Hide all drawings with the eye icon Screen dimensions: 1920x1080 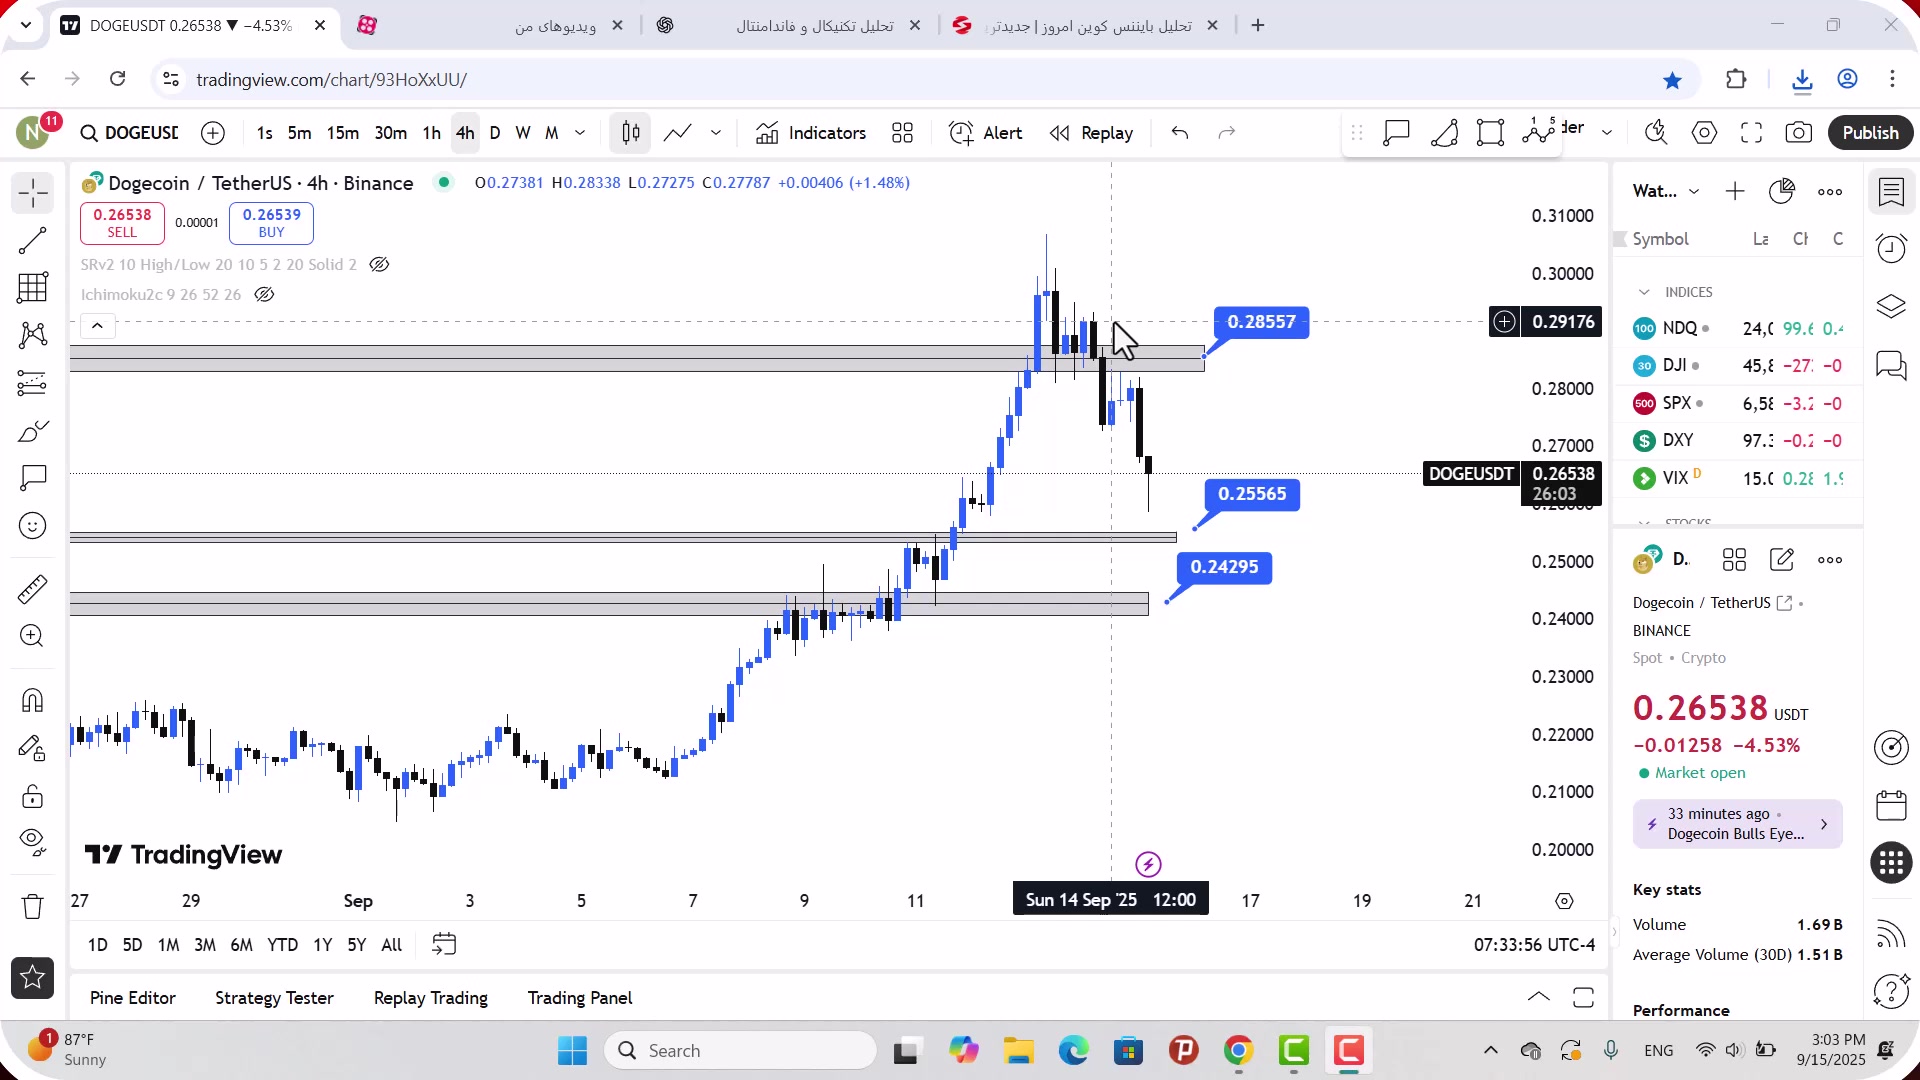[x=33, y=843]
